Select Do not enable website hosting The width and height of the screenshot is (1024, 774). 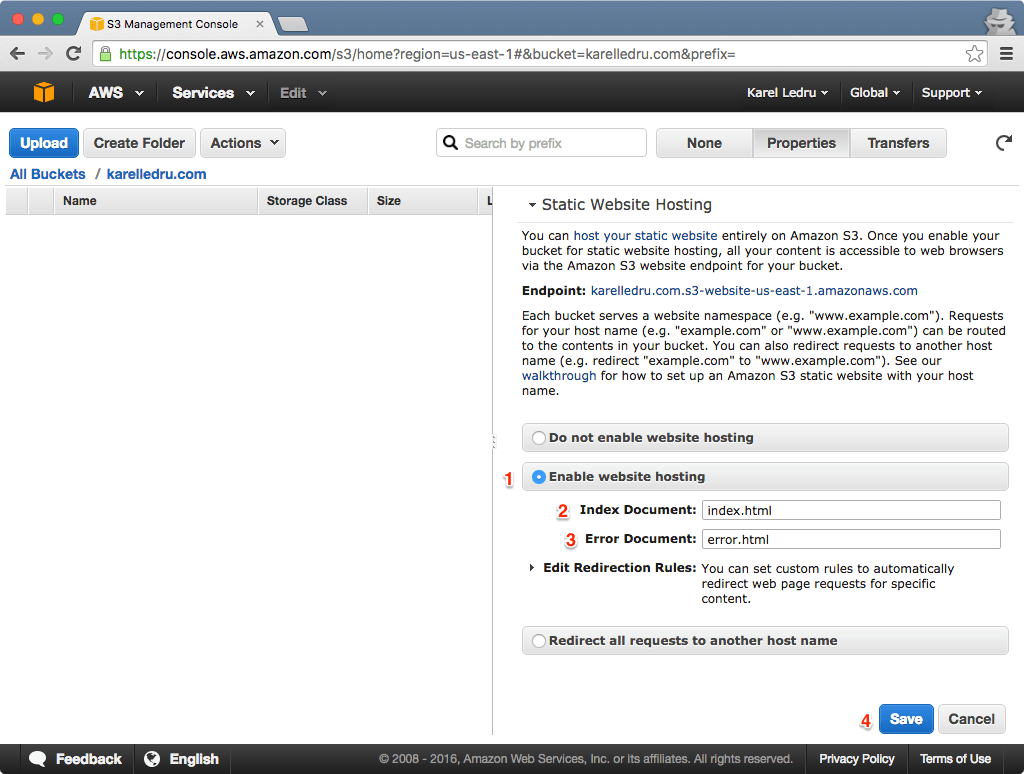tap(539, 437)
